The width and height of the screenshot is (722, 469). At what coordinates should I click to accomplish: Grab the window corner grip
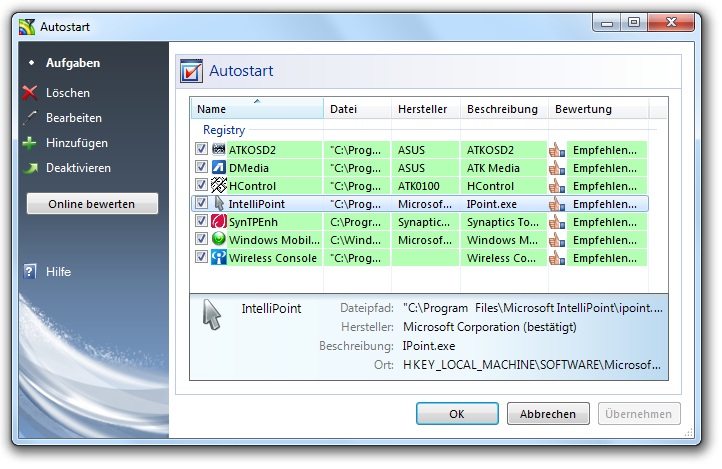coord(689,433)
